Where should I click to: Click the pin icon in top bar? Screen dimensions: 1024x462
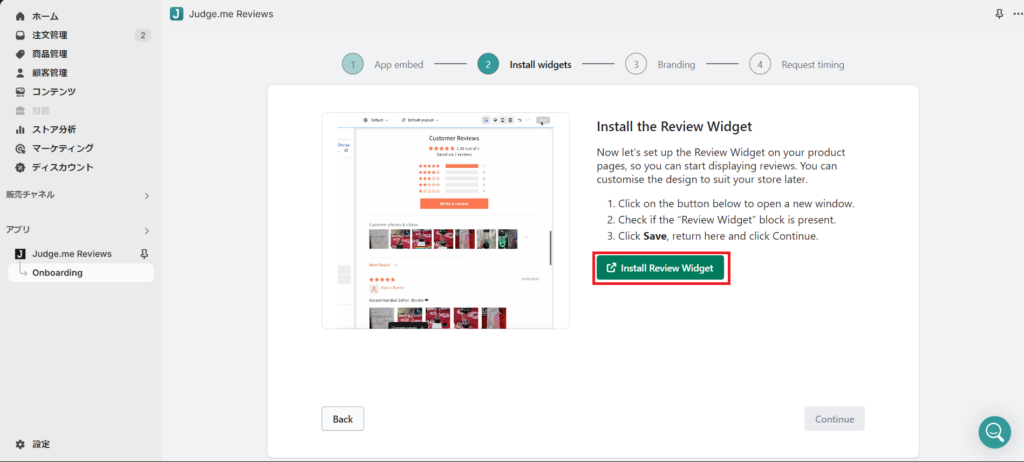point(999,14)
